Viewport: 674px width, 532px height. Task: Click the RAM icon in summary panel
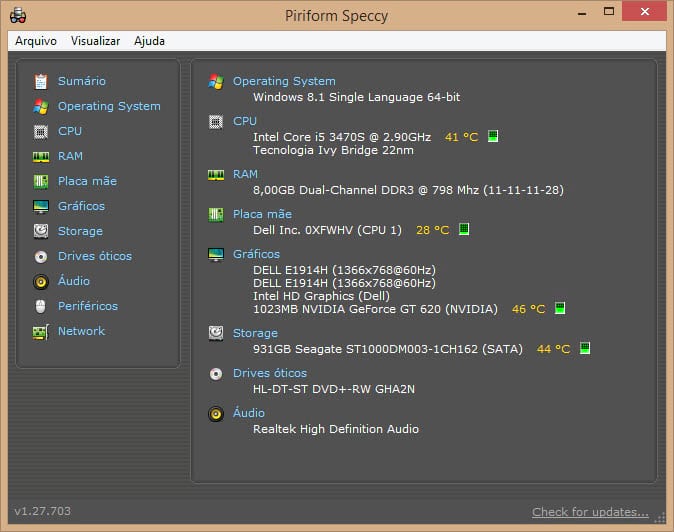coord(216,175)
